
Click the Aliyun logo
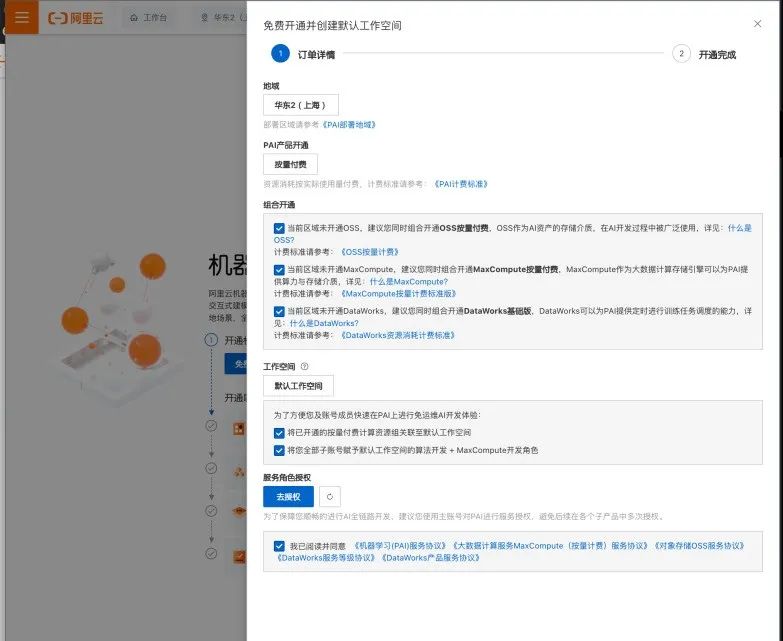75,18
